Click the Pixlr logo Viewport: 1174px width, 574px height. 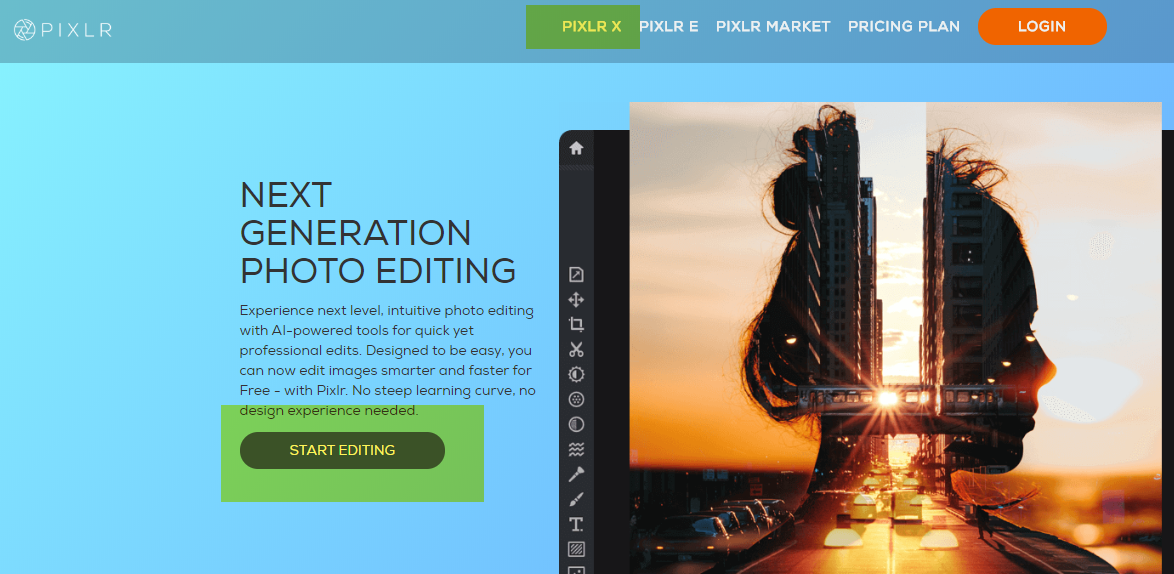(x=63, y=30)
